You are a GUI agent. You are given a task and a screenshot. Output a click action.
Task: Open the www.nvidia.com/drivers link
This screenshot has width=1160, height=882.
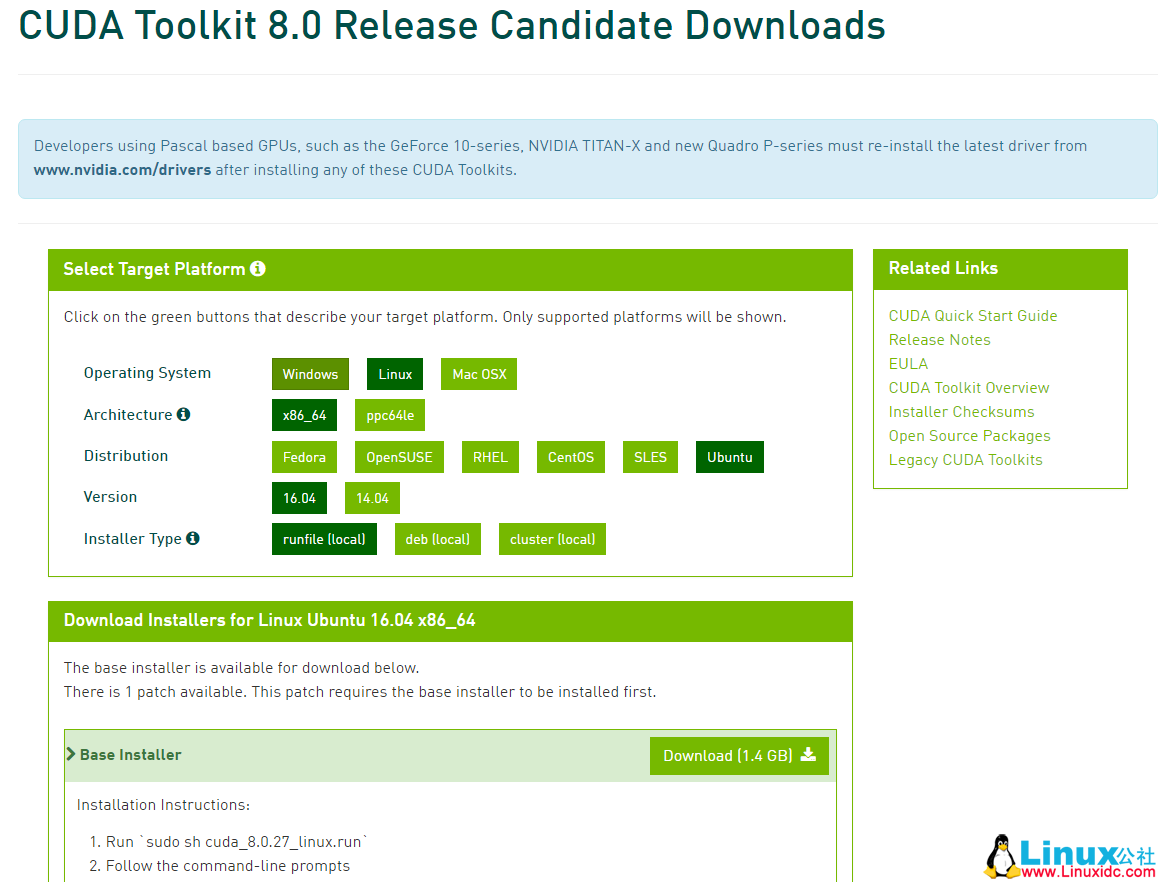[x=123, y=169]
